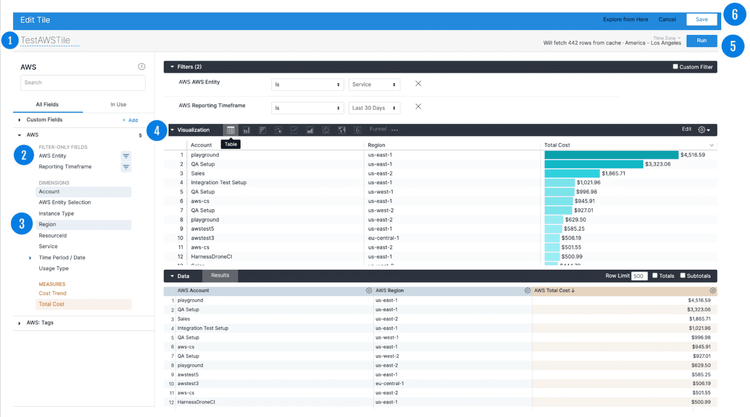The image size is (750, 417).
Task: Enable the Custom Filter checkbox
Action: (x=675, y=67)
